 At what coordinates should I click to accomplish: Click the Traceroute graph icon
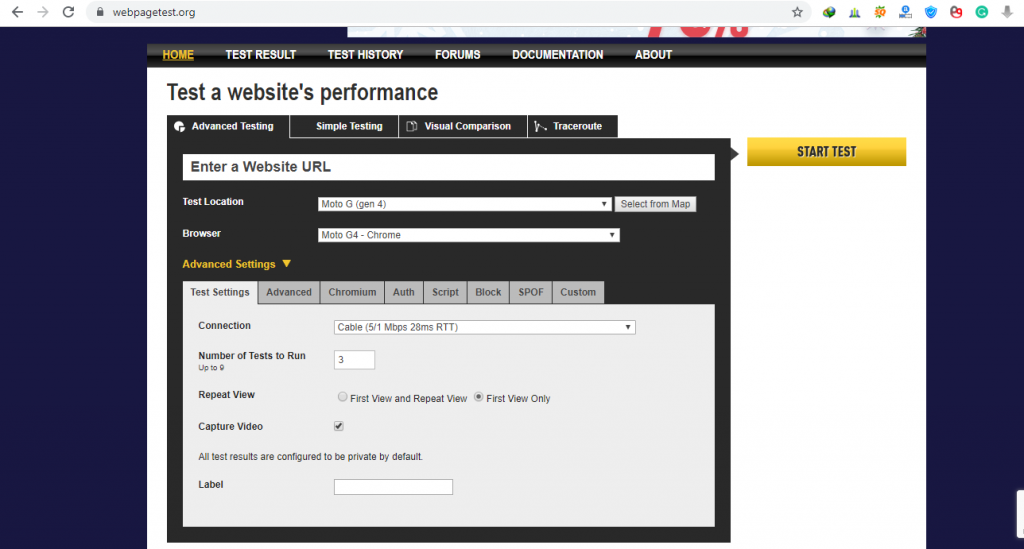coord(540,126)
